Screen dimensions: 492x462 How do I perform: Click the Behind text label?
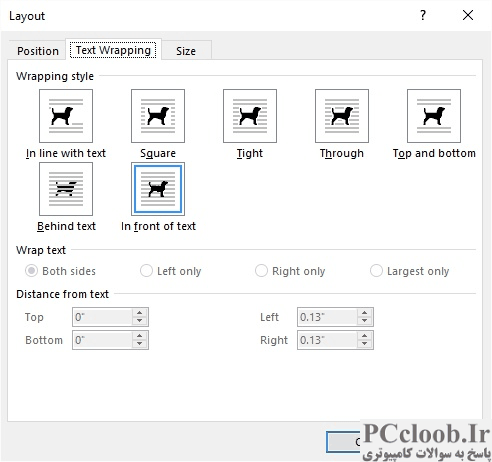coord(66,226)
